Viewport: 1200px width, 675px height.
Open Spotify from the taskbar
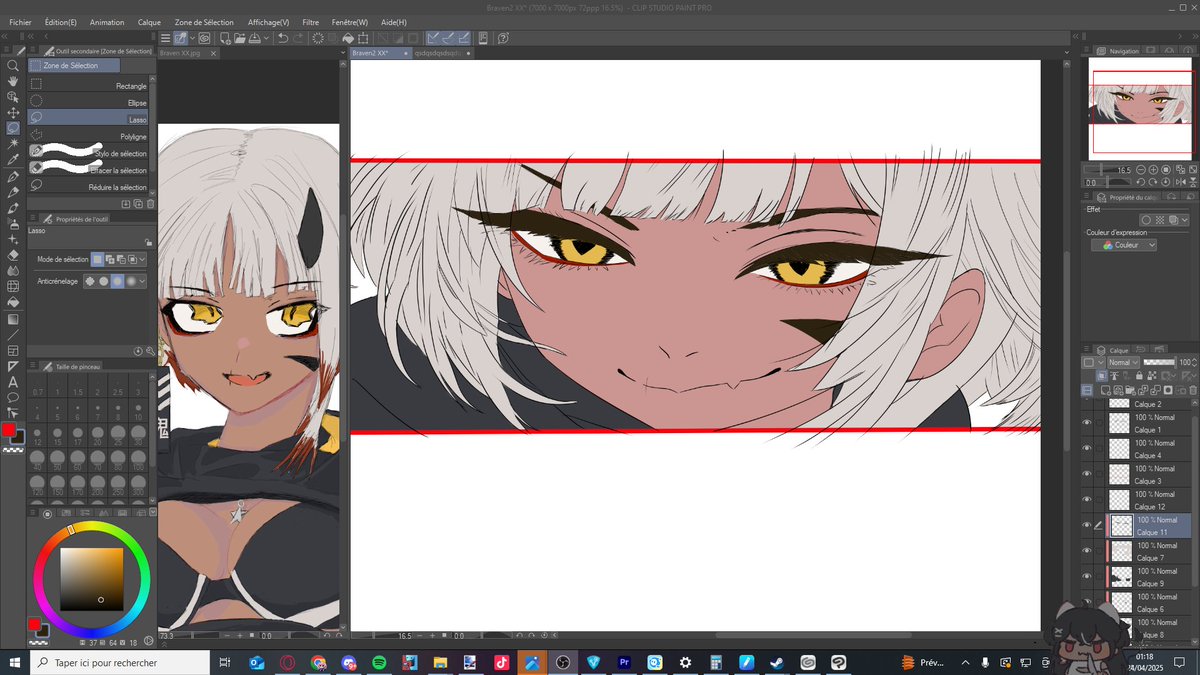pyautogui.click(x=379, y=662)
